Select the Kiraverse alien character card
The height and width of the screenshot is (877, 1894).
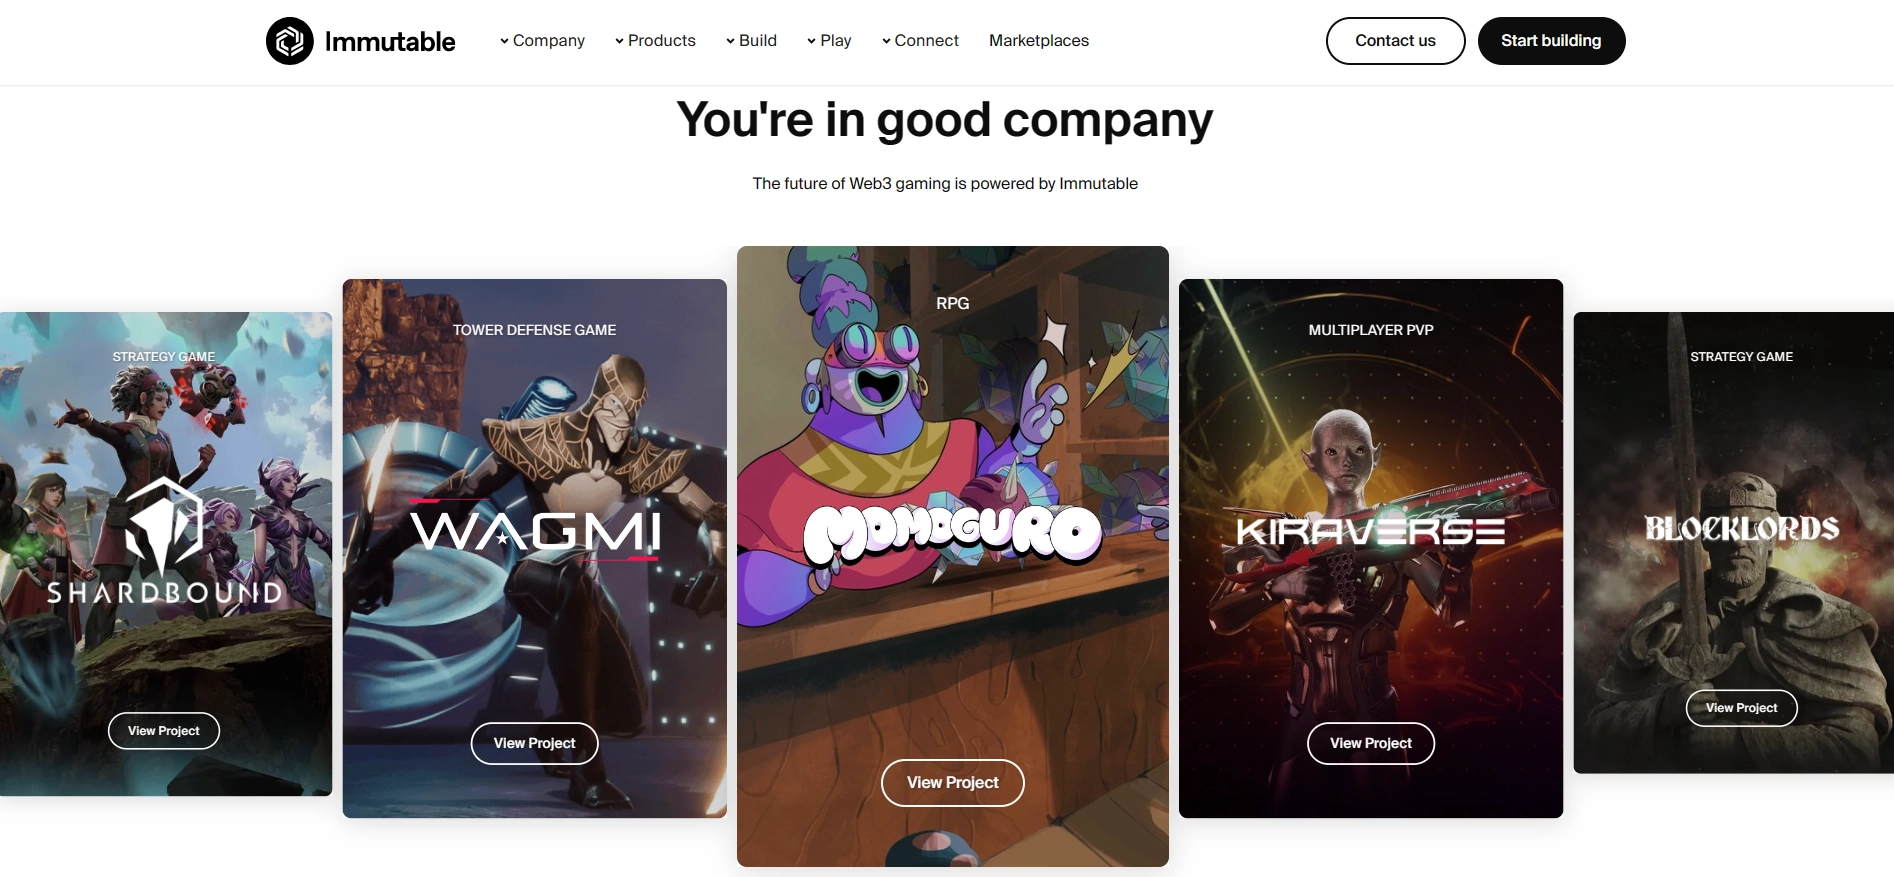pyautogui.click(x=1371, y=548)
